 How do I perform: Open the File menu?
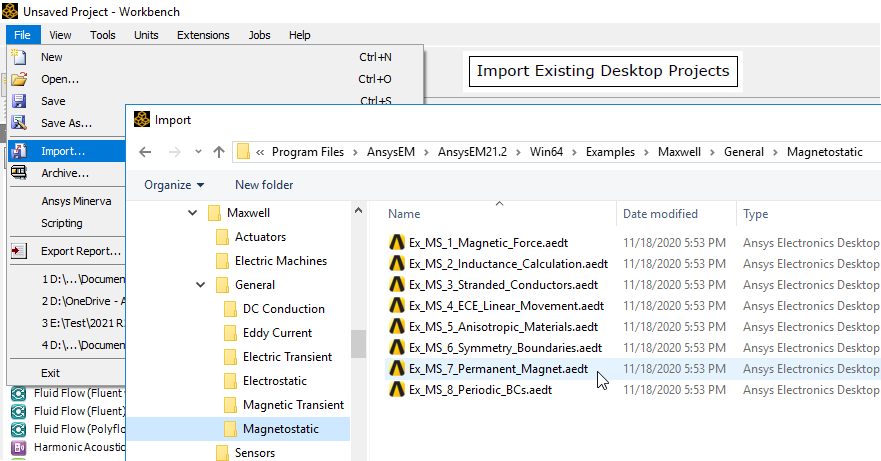[22, 35]
